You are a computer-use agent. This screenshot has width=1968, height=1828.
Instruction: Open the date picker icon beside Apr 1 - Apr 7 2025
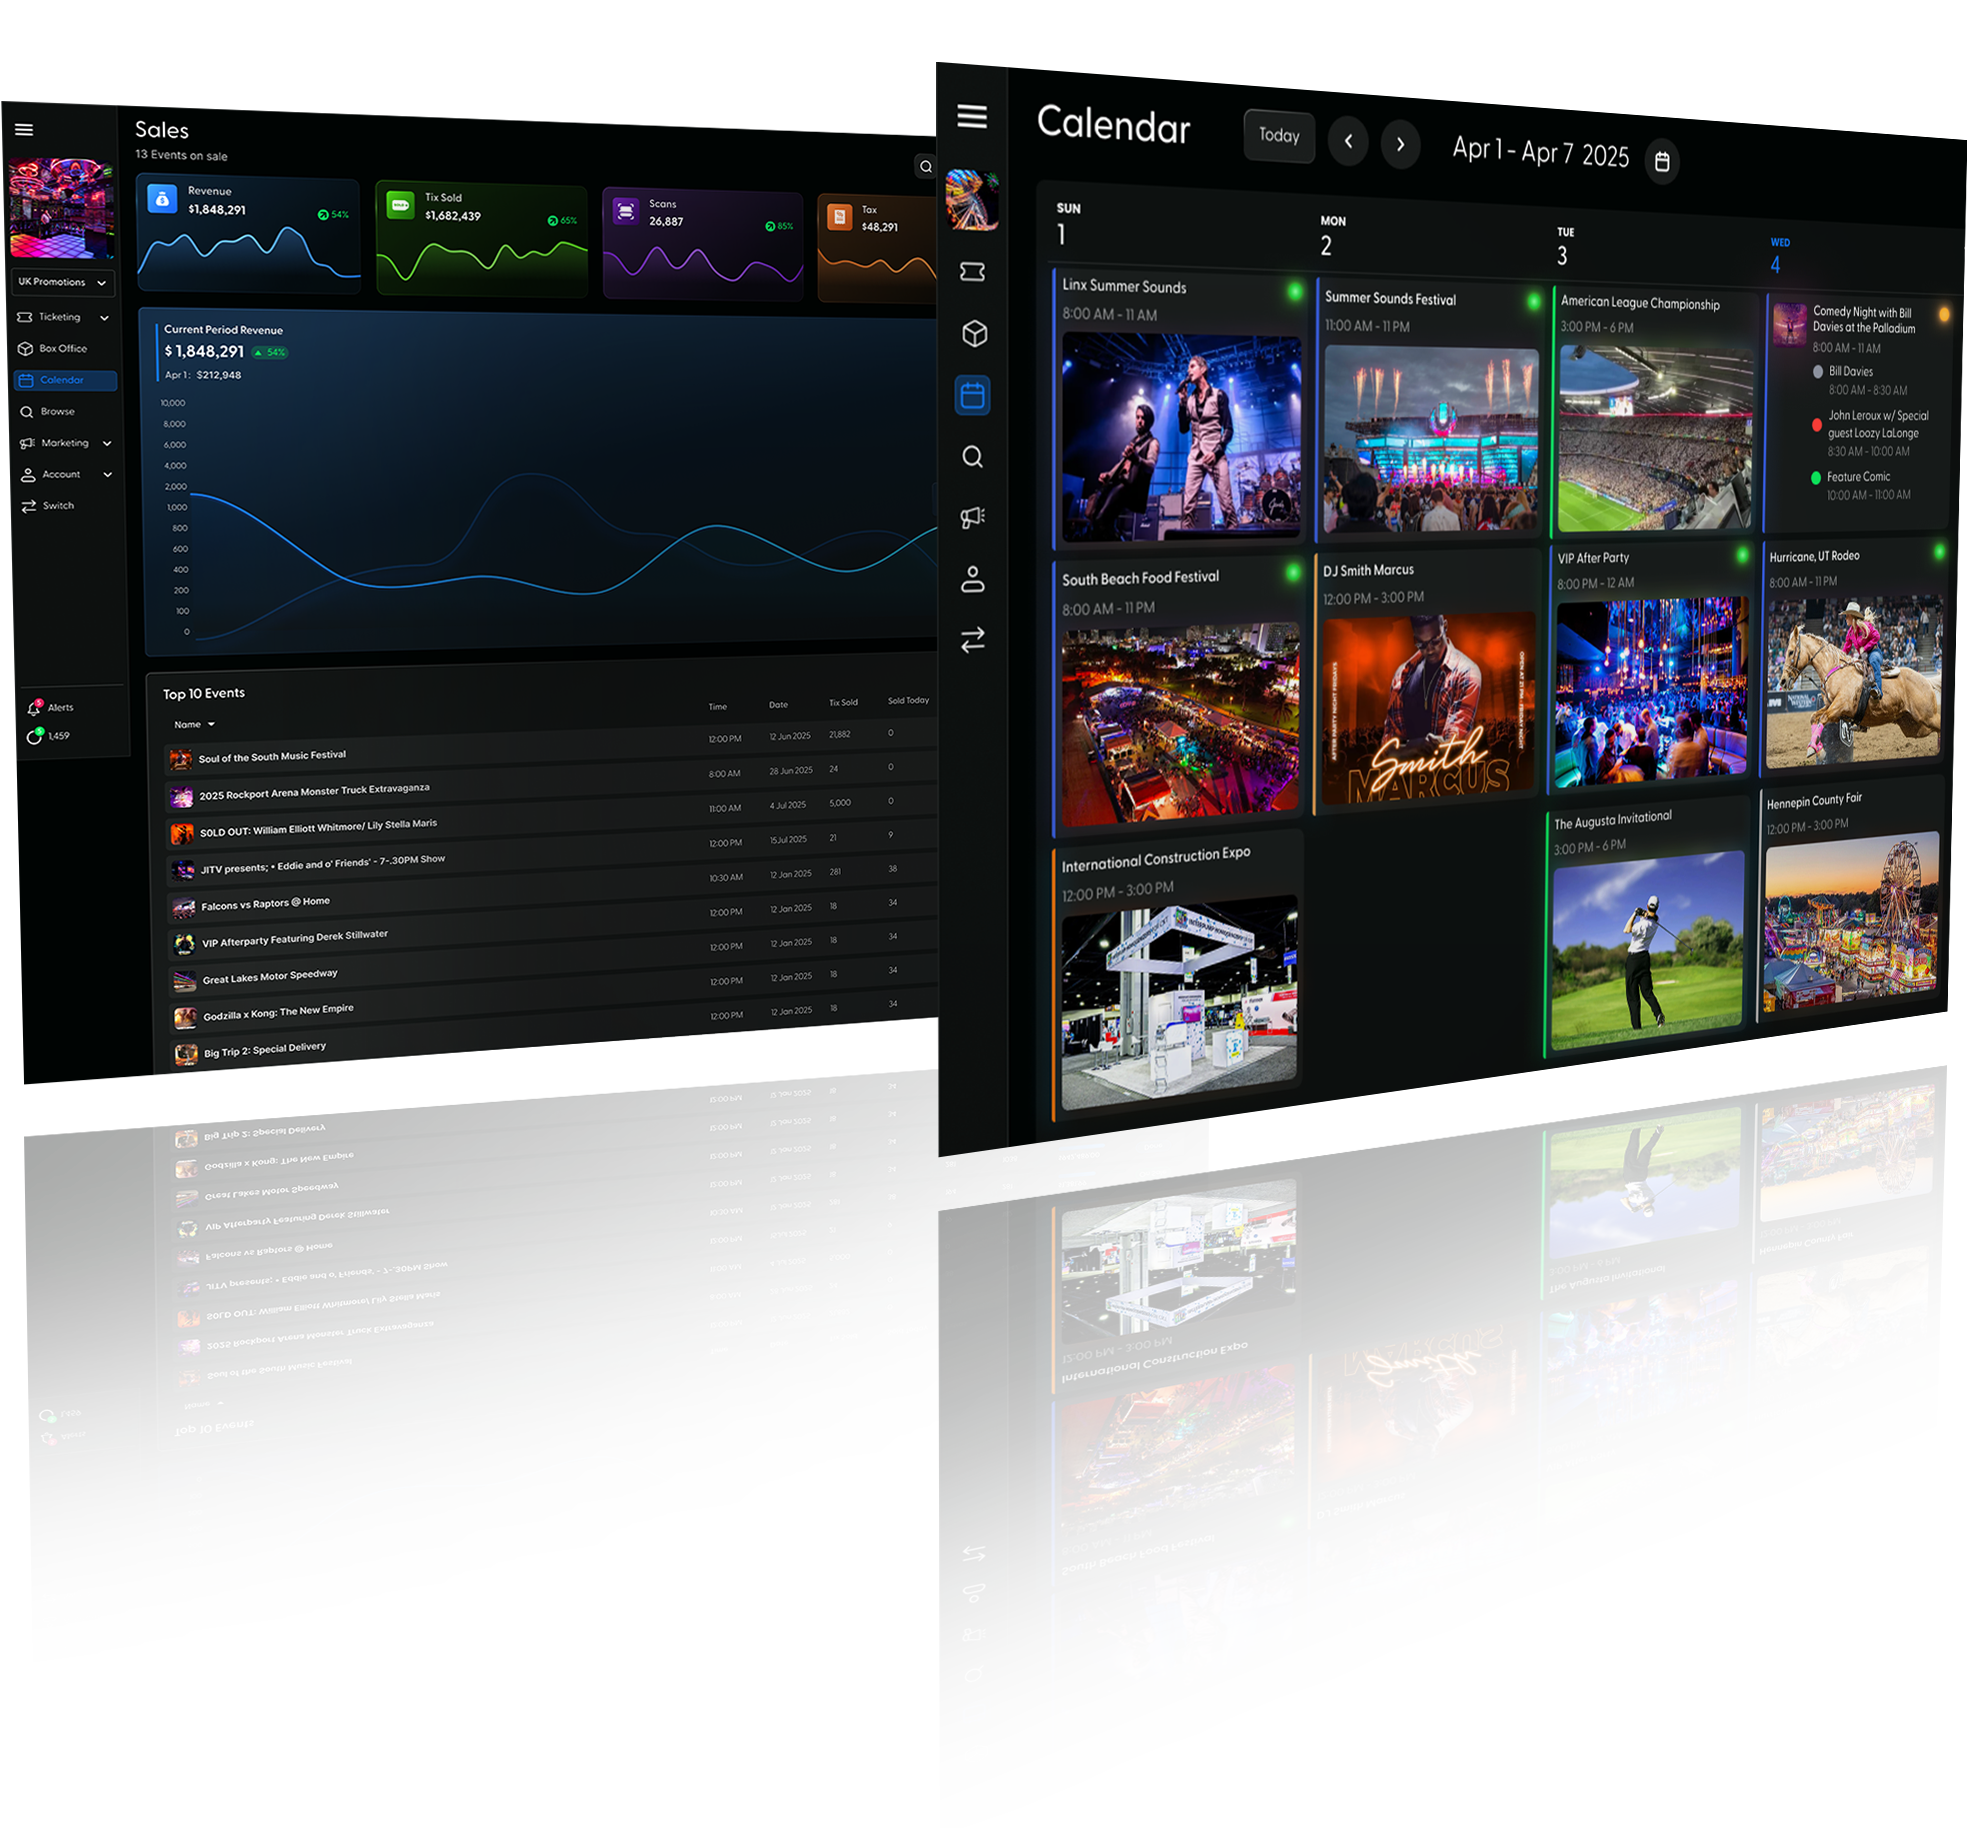pos(1662,162)
